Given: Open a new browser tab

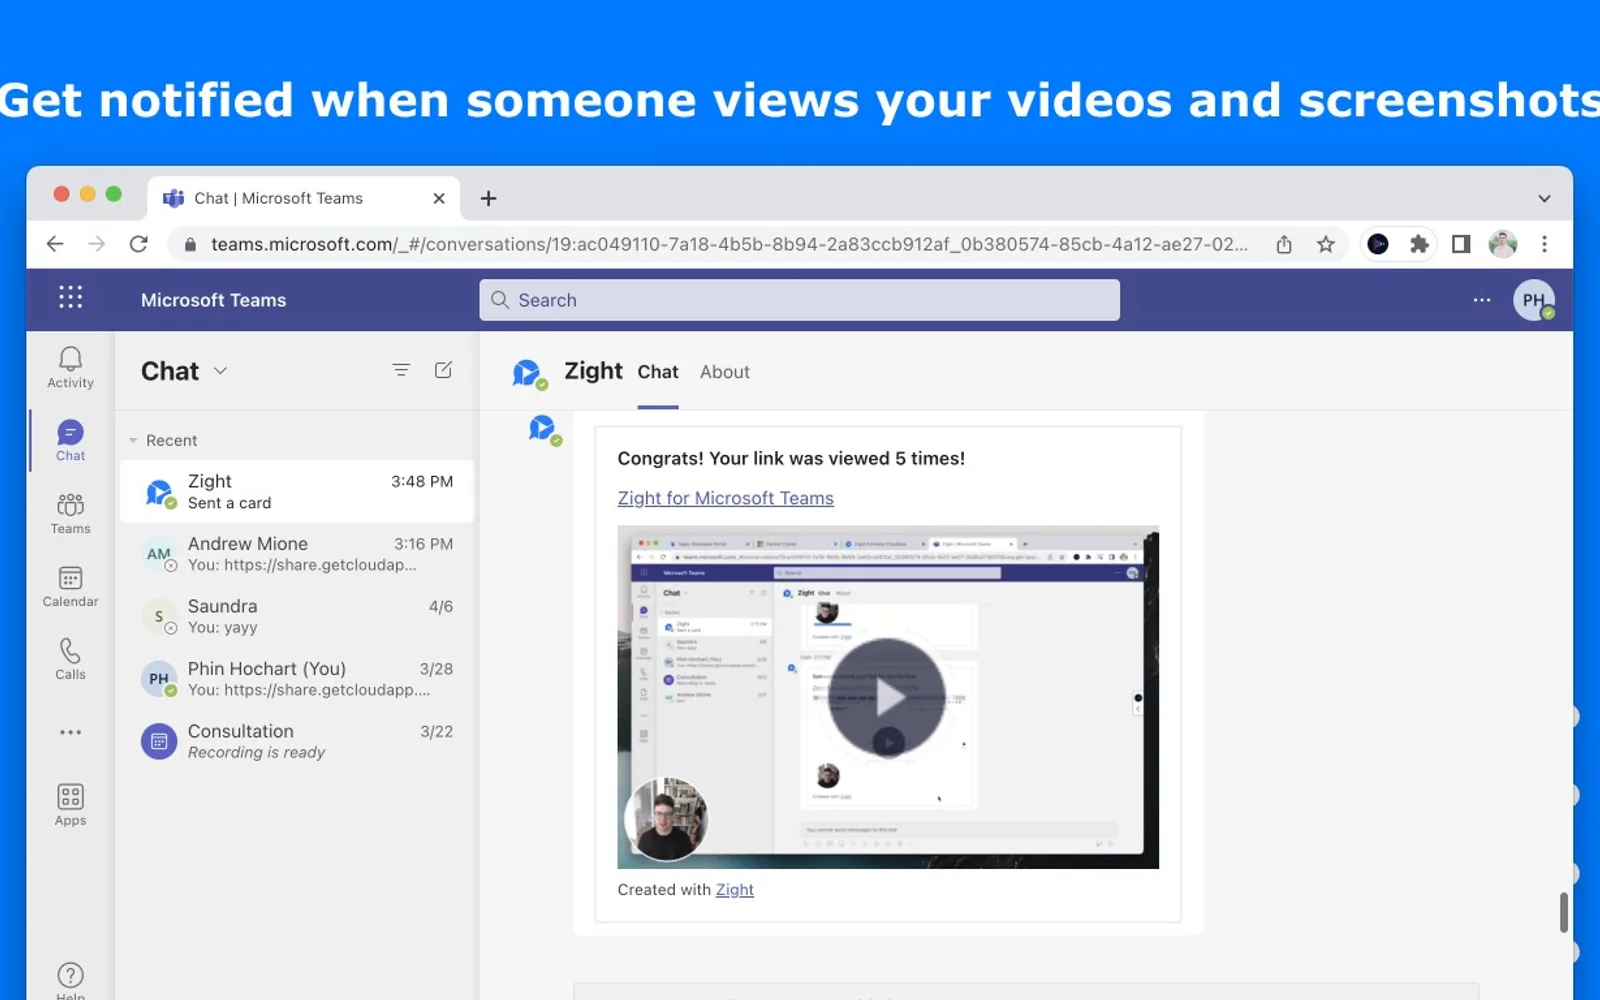Looking at the screenshot, I should [x=488, y=198].
